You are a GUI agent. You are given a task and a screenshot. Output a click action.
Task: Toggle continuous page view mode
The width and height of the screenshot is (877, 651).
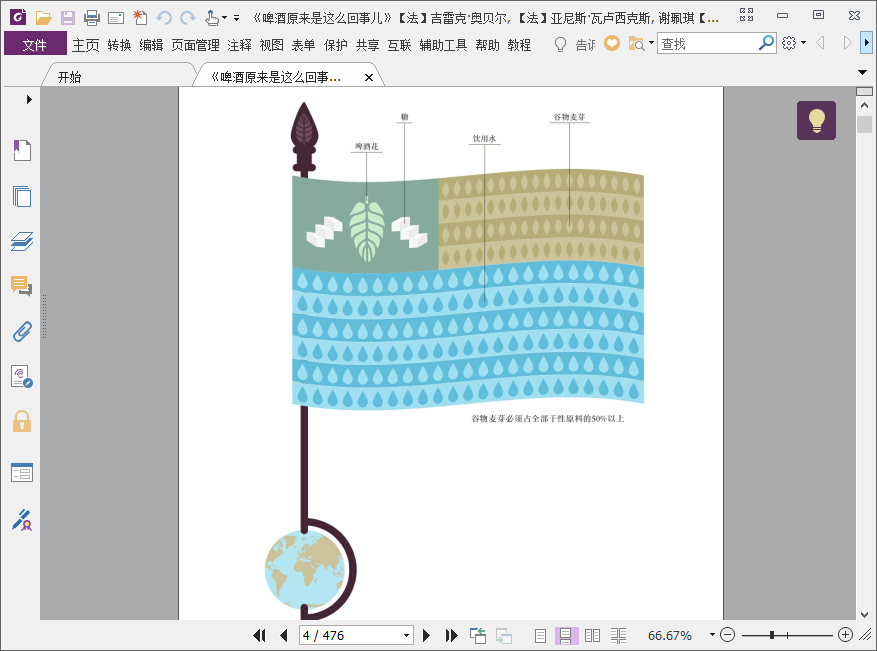pos(566,635)
